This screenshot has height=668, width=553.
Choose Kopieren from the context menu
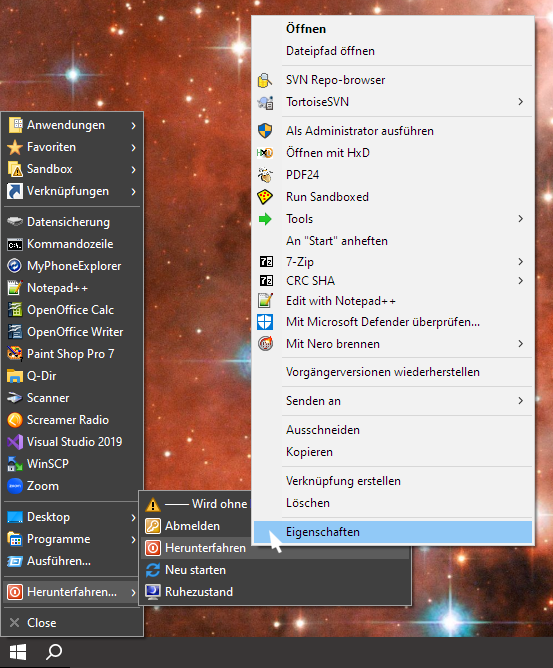pos(393,452)
